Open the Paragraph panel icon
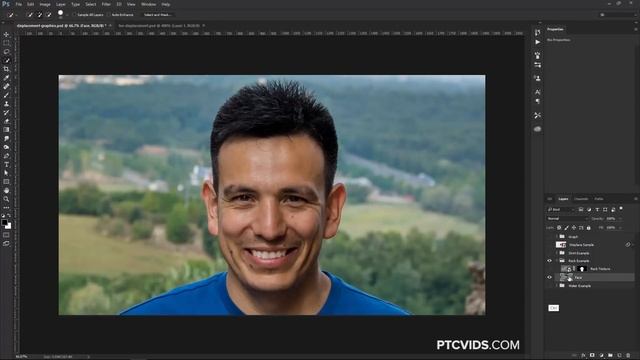The height and width of the screenshot is (360, 640). [x=538, y=101]
